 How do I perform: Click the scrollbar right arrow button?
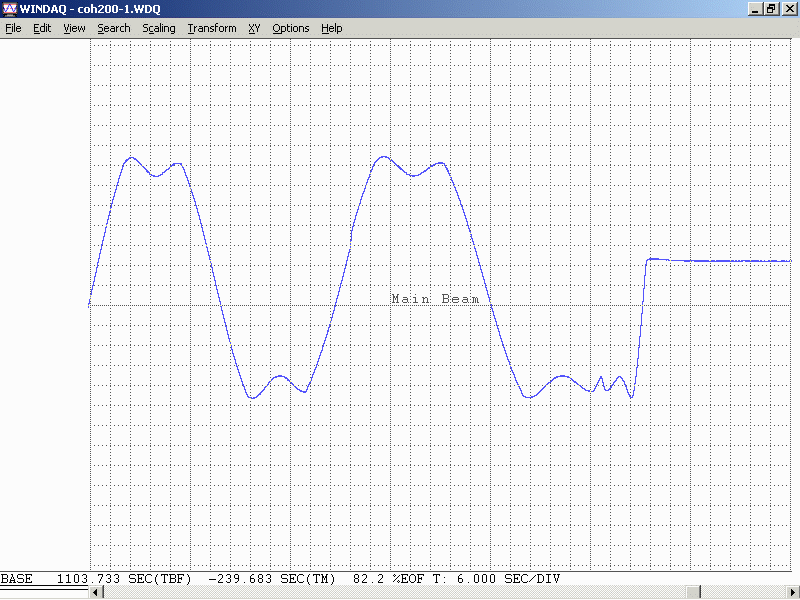pos(793,593)
